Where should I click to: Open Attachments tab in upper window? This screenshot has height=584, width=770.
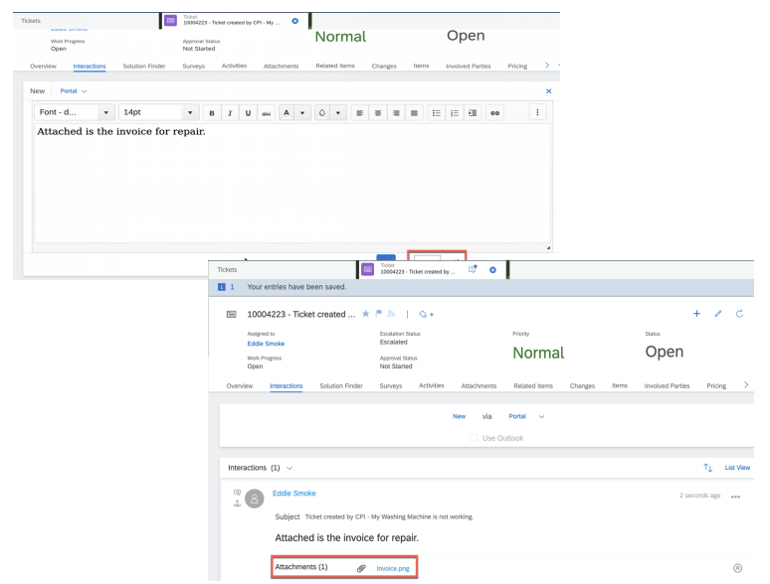pos(281,66)
